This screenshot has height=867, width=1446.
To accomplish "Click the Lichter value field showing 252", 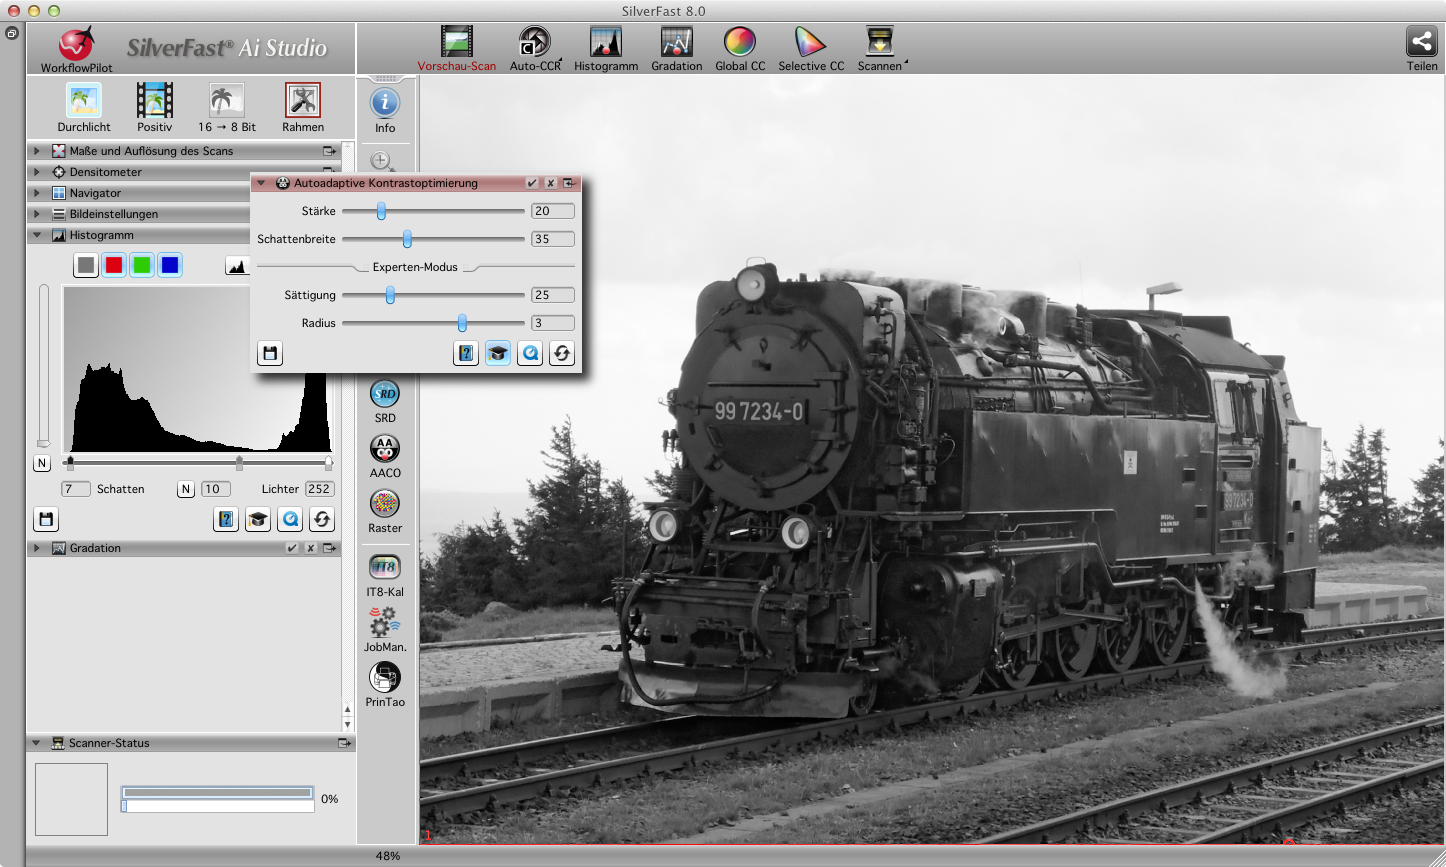I will point(320,489).
